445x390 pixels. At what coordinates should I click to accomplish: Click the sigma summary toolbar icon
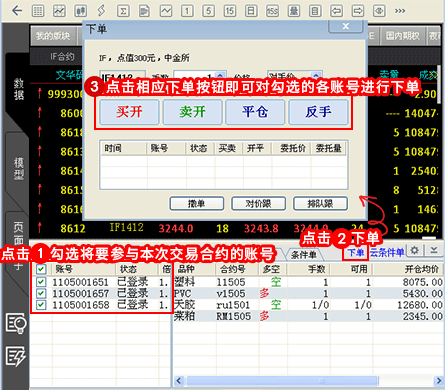(123, 11)
